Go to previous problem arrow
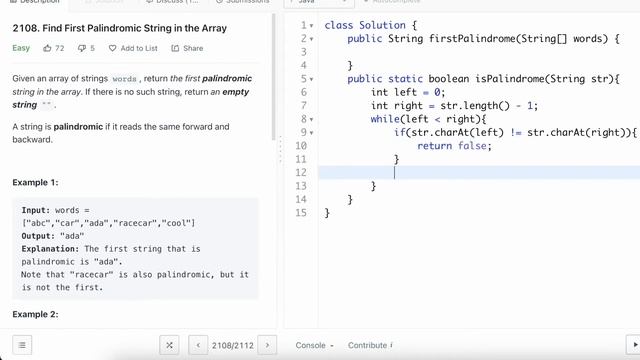Image resolution: width=640 pixels, height=360 pixels. point(198,345)
